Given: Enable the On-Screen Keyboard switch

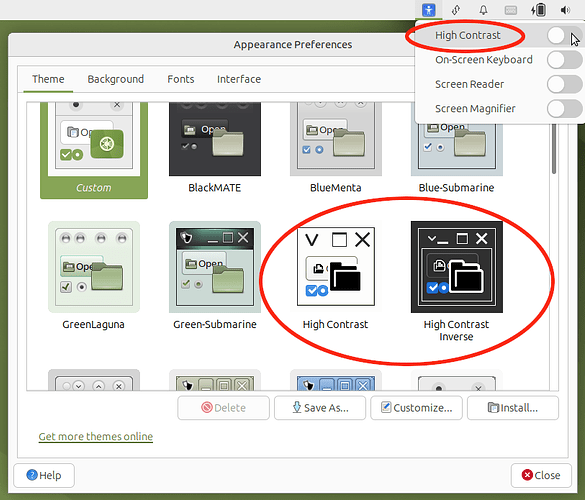Looking at the screenshot, I should (564, 60).
